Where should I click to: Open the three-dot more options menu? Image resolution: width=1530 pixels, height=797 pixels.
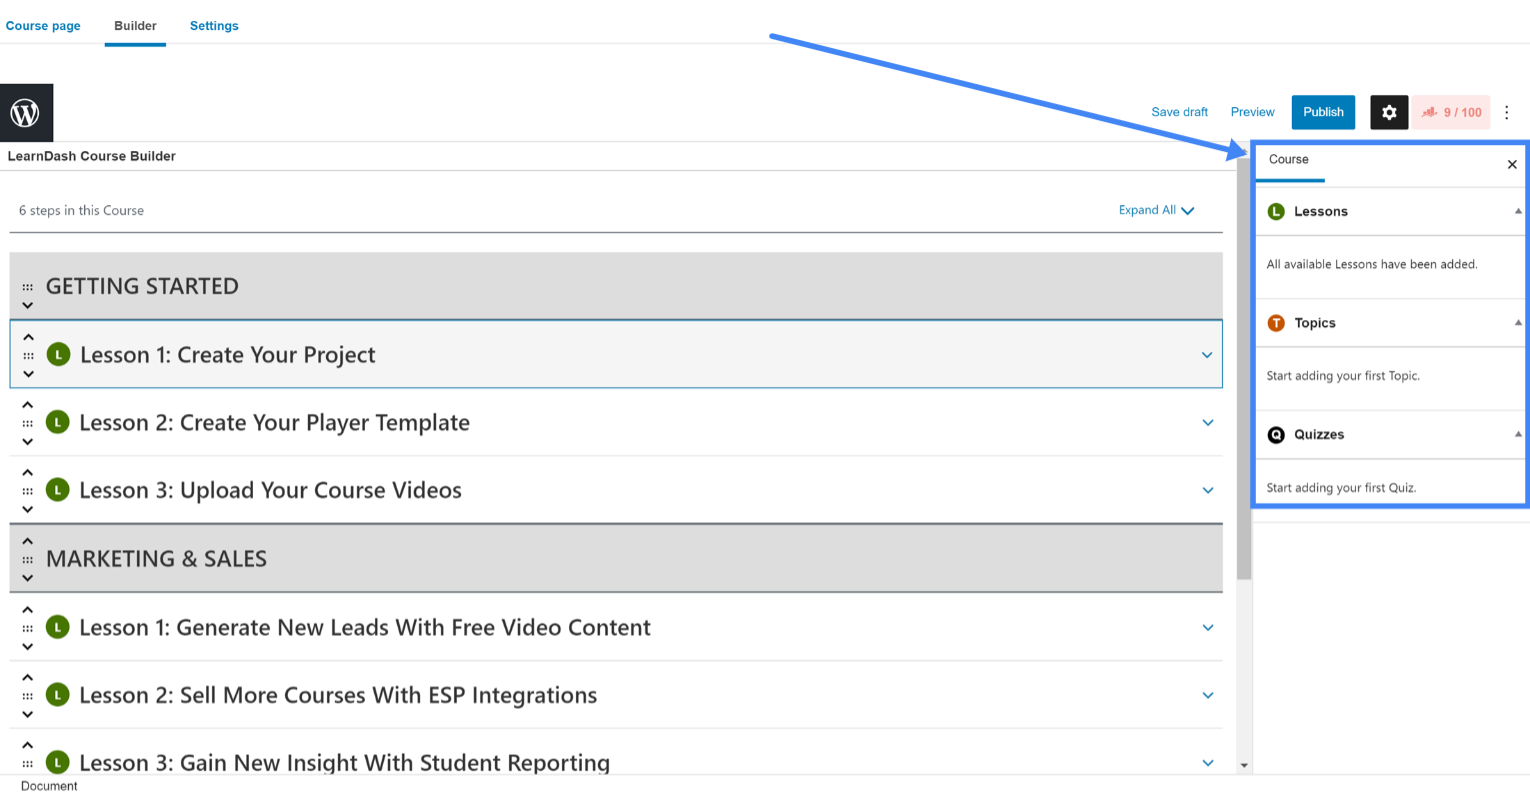click(x=1507, y=112)
